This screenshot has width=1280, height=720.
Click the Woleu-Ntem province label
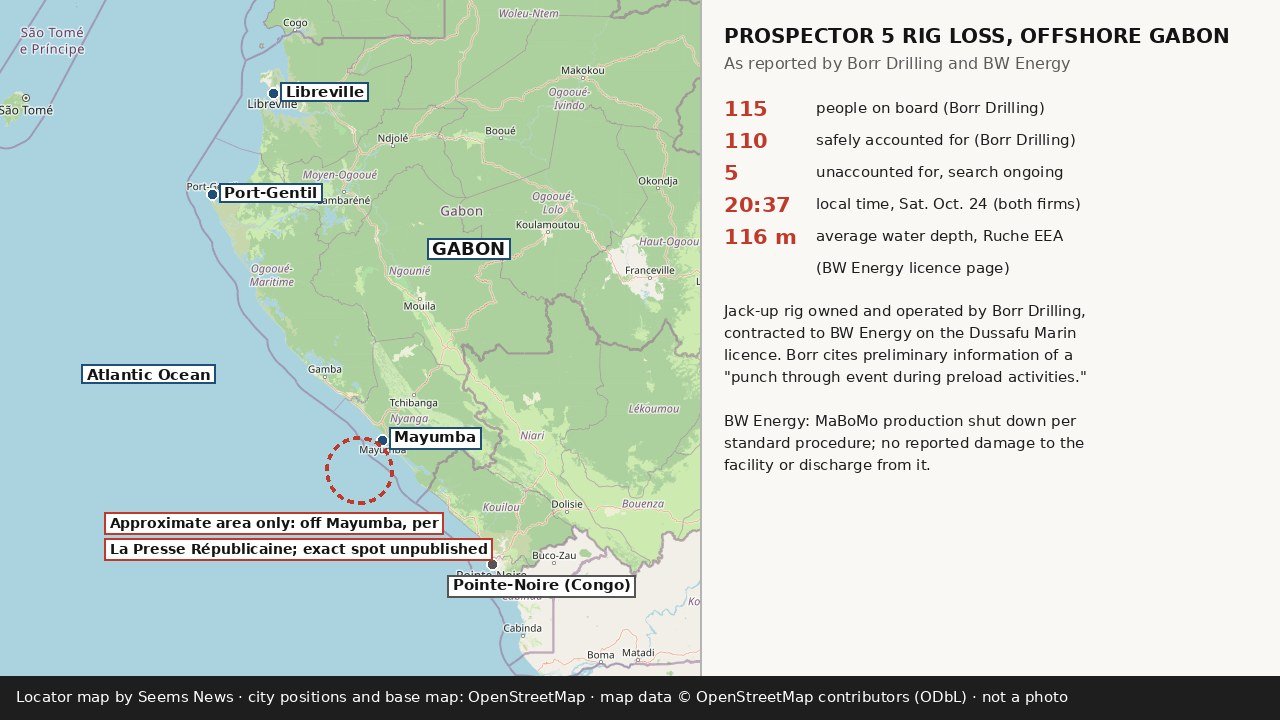pyautogui.click(x=529, y=14)
